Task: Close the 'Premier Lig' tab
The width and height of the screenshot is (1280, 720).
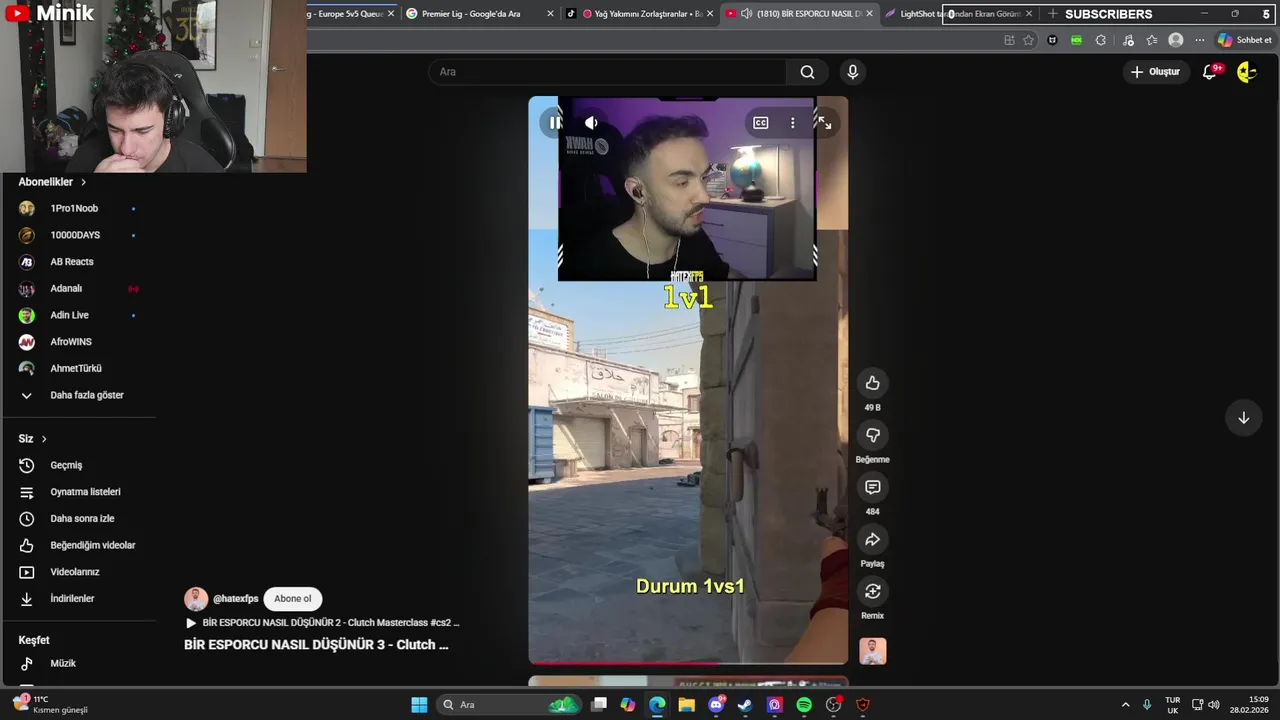Action: tap(550, 14)
